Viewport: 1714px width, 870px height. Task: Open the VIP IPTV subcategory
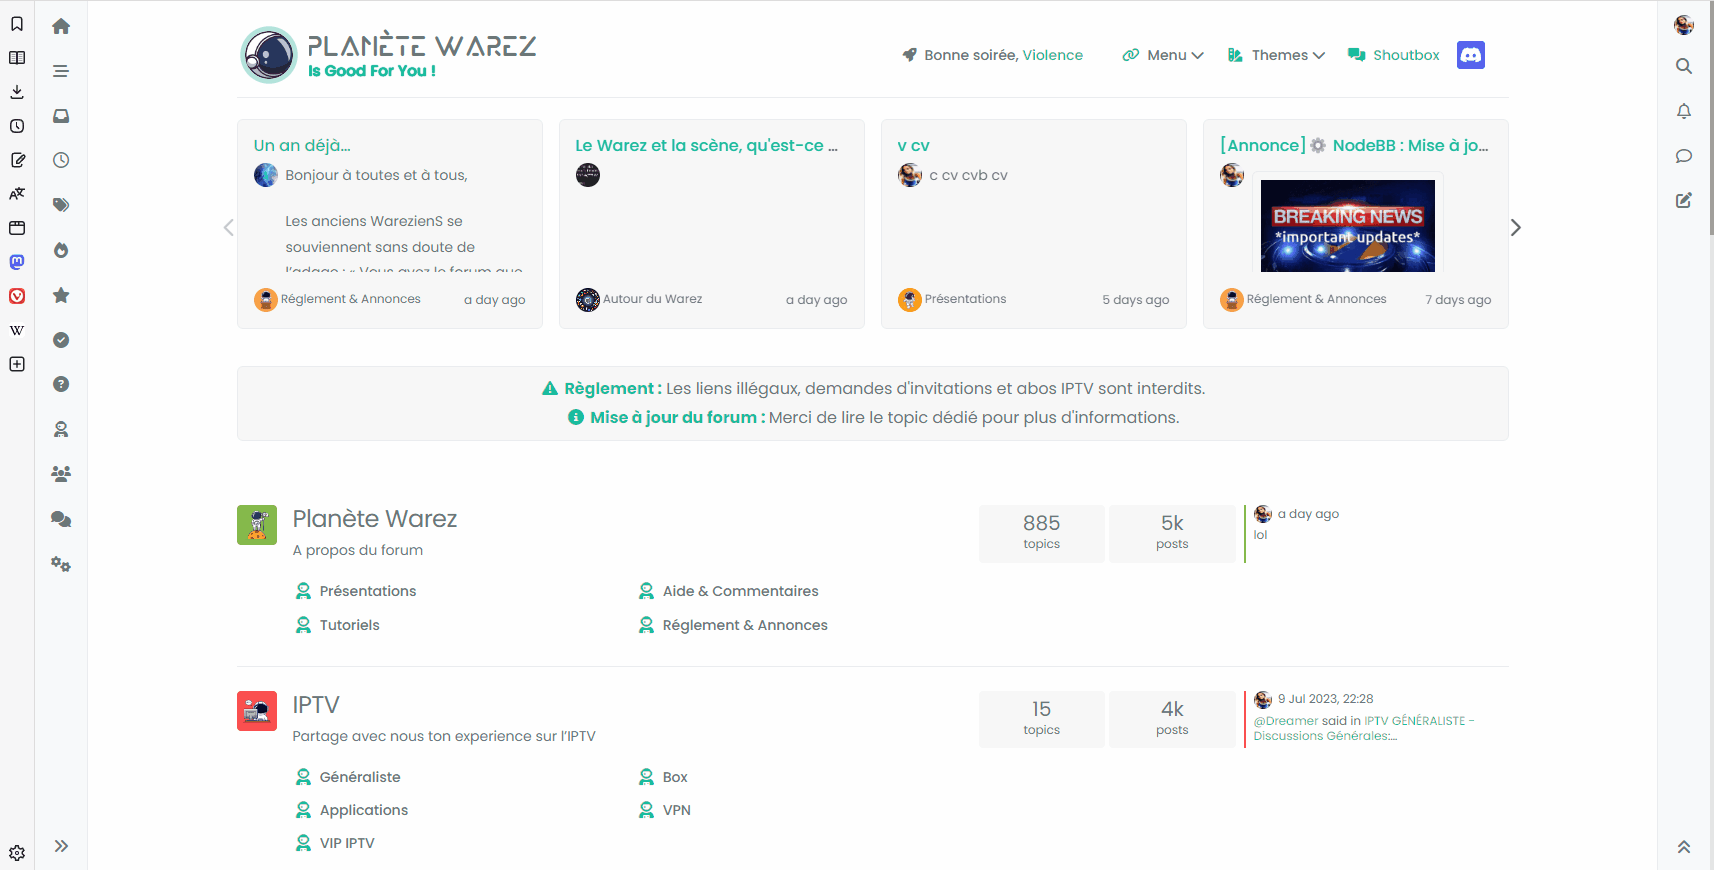click(346, 843)
